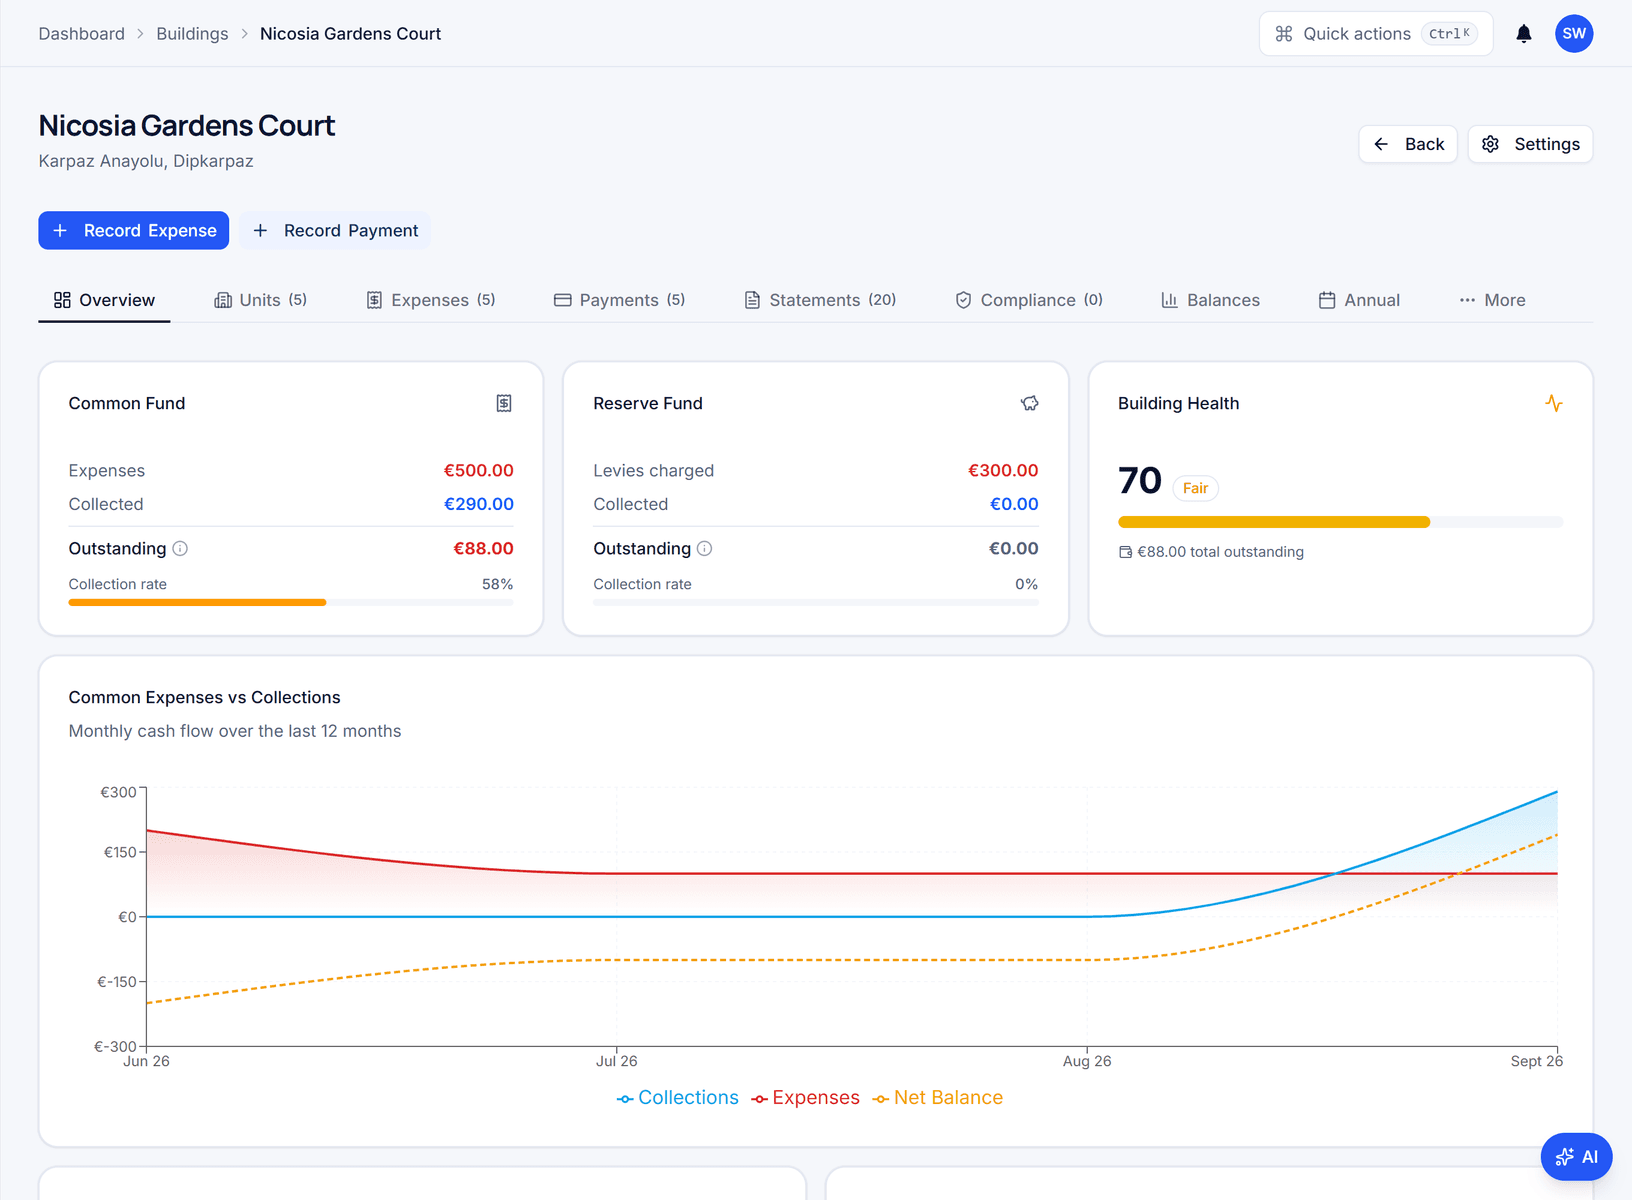
Task: Open the Compliance (0) tab
Action: click(x=1029, y=300)
